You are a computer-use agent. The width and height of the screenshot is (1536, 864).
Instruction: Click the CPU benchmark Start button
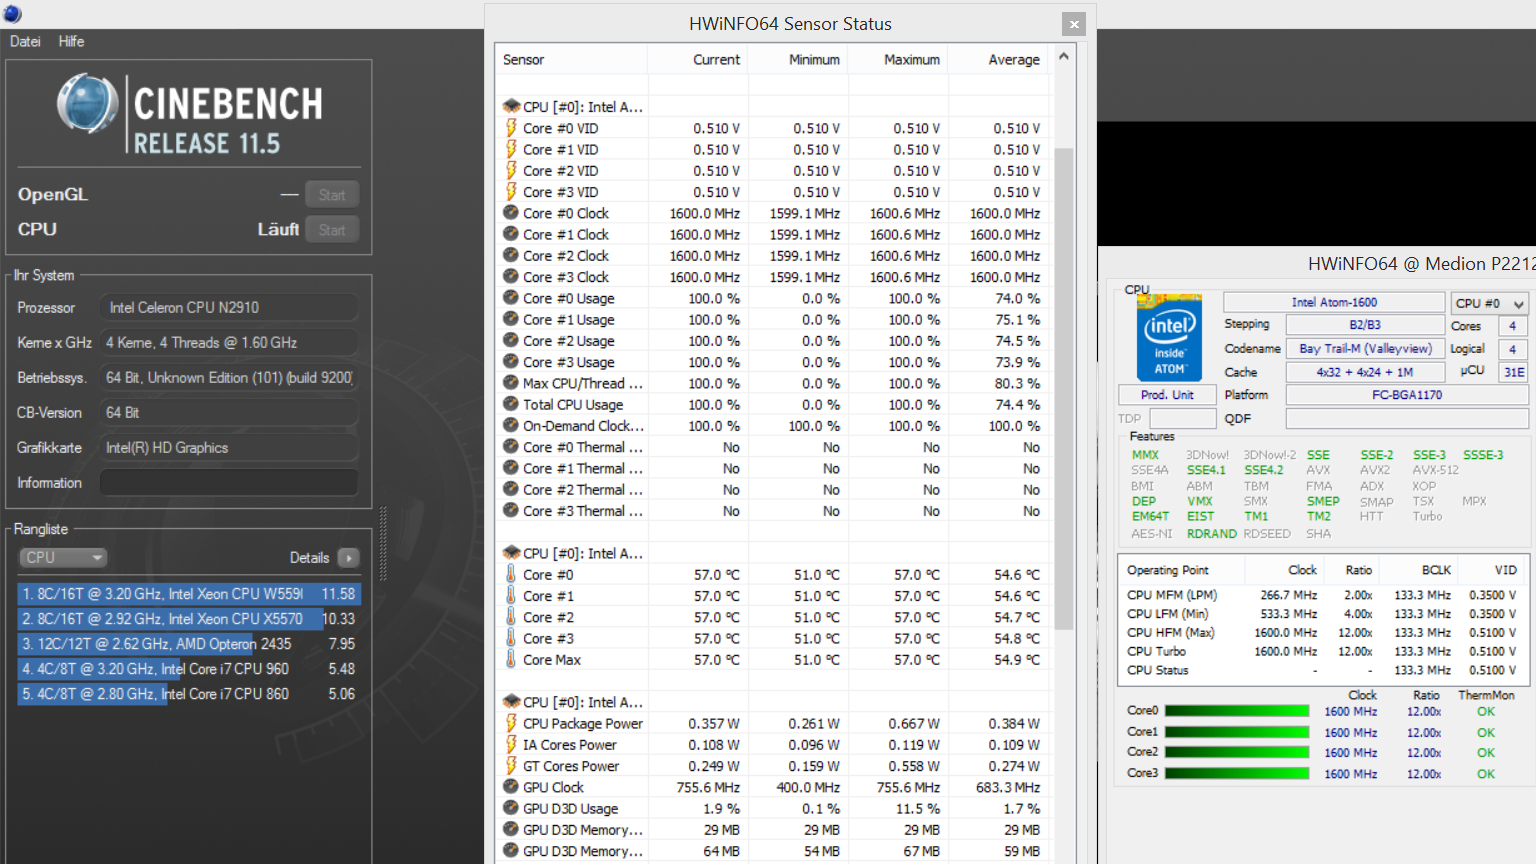click(x=332, y=230)
